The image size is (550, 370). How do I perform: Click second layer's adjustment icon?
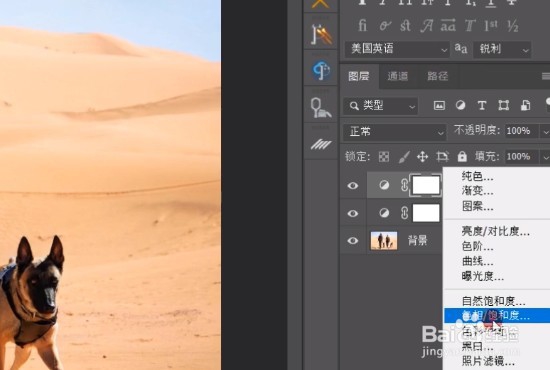[384, 213]
